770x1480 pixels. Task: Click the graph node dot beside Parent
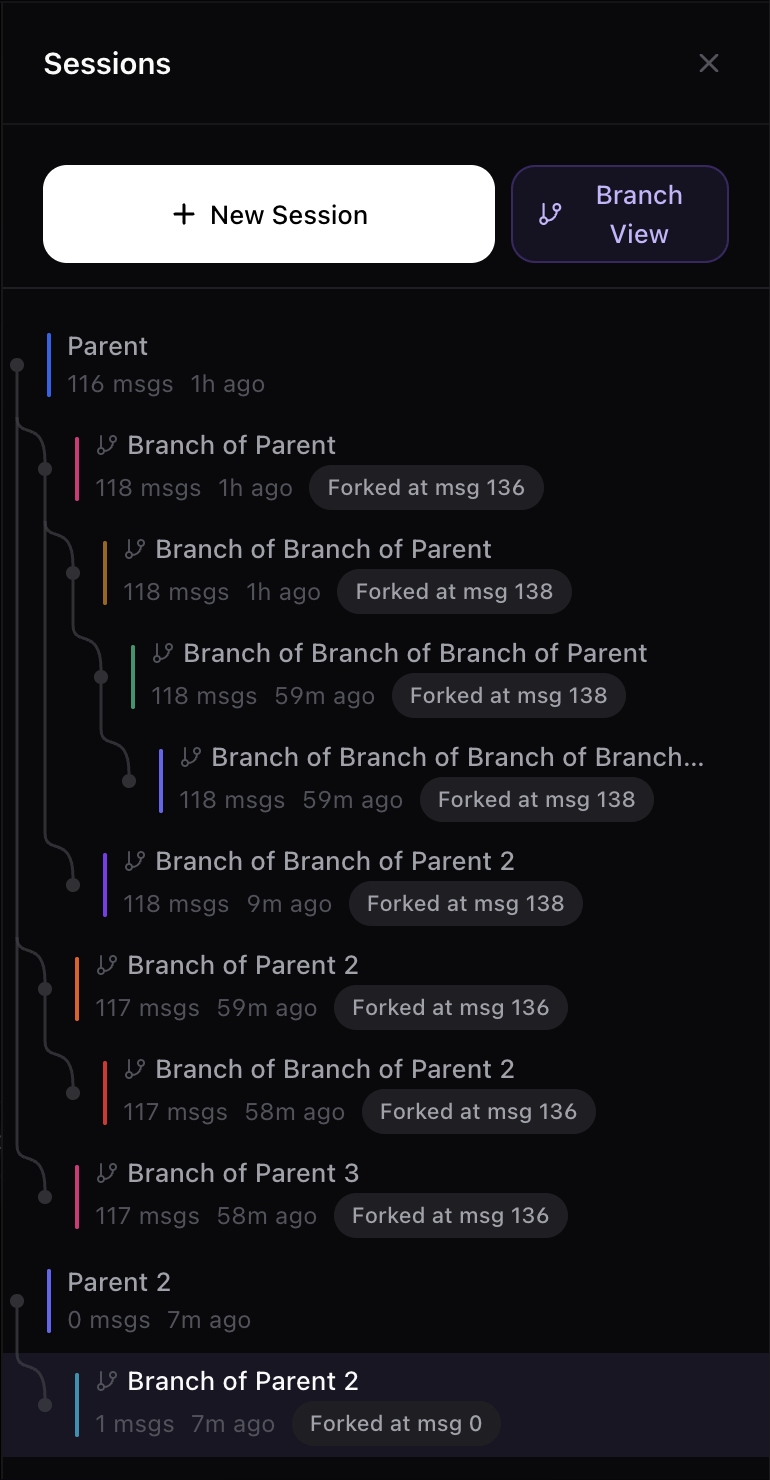click(x=17, y=365)
